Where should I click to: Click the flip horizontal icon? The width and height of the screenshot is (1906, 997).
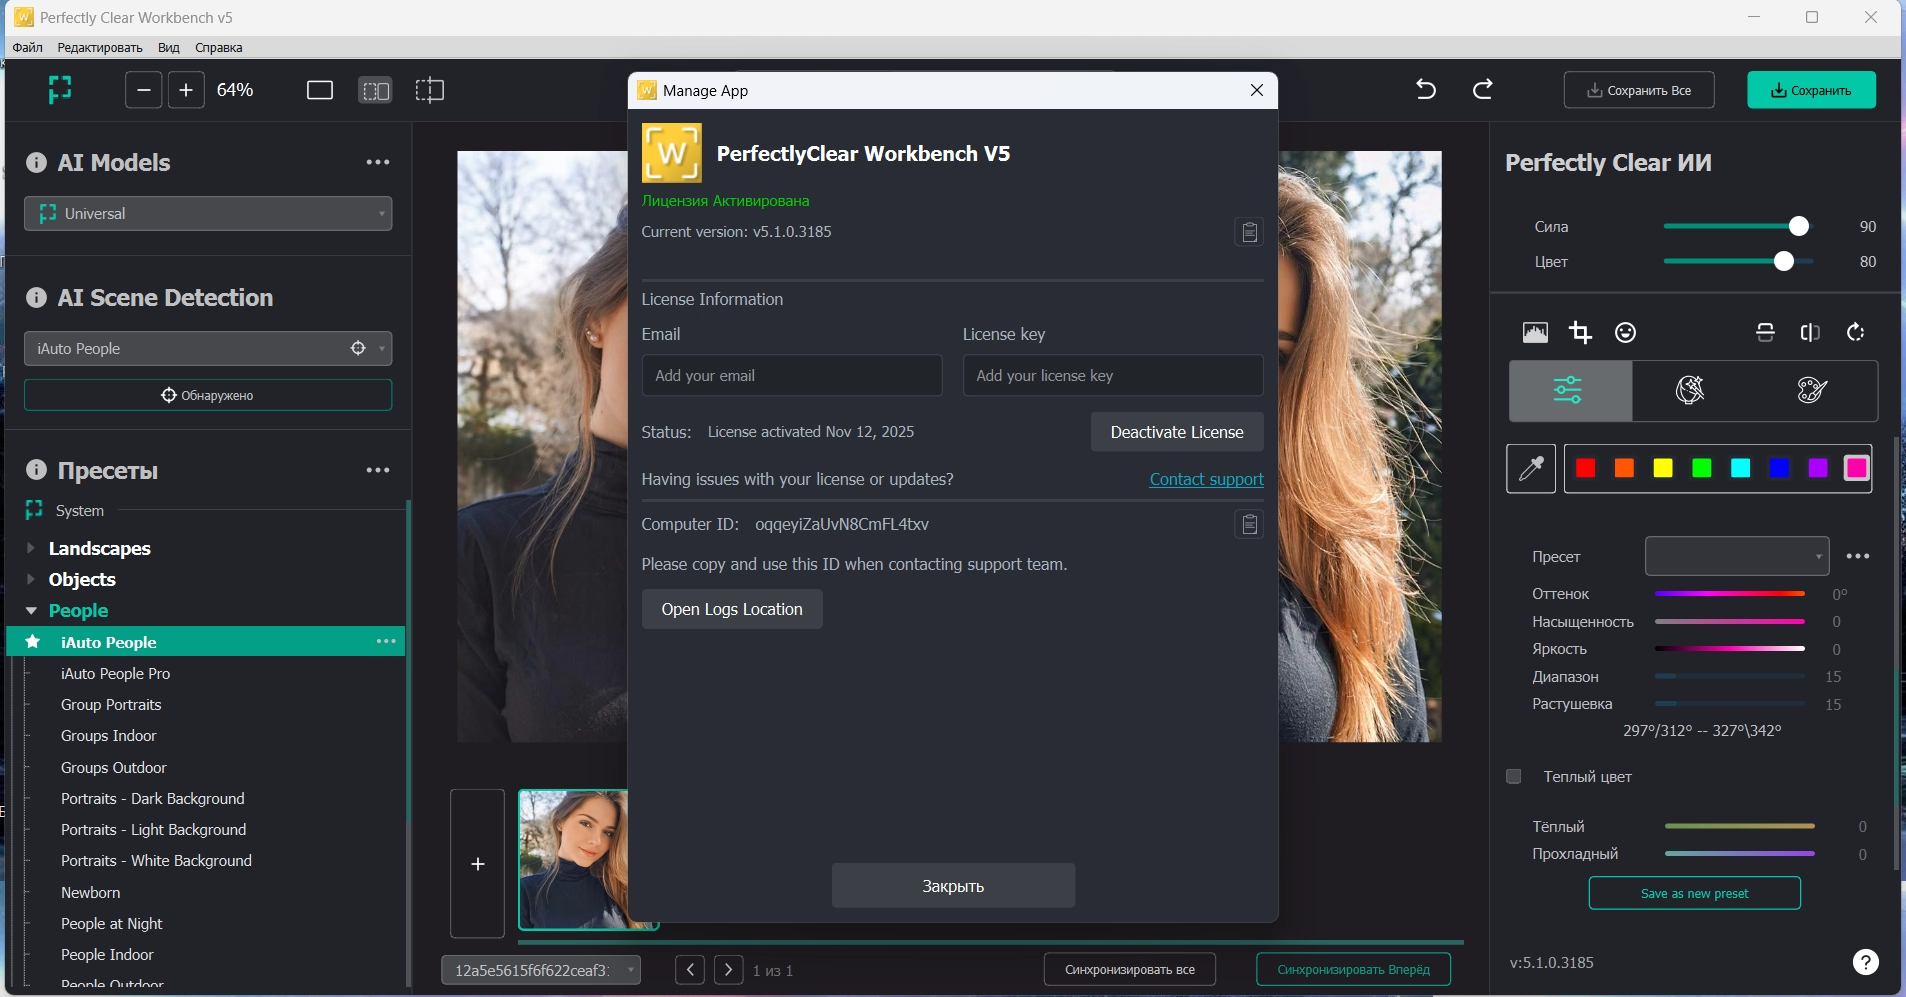click(x=1811, y=333)
